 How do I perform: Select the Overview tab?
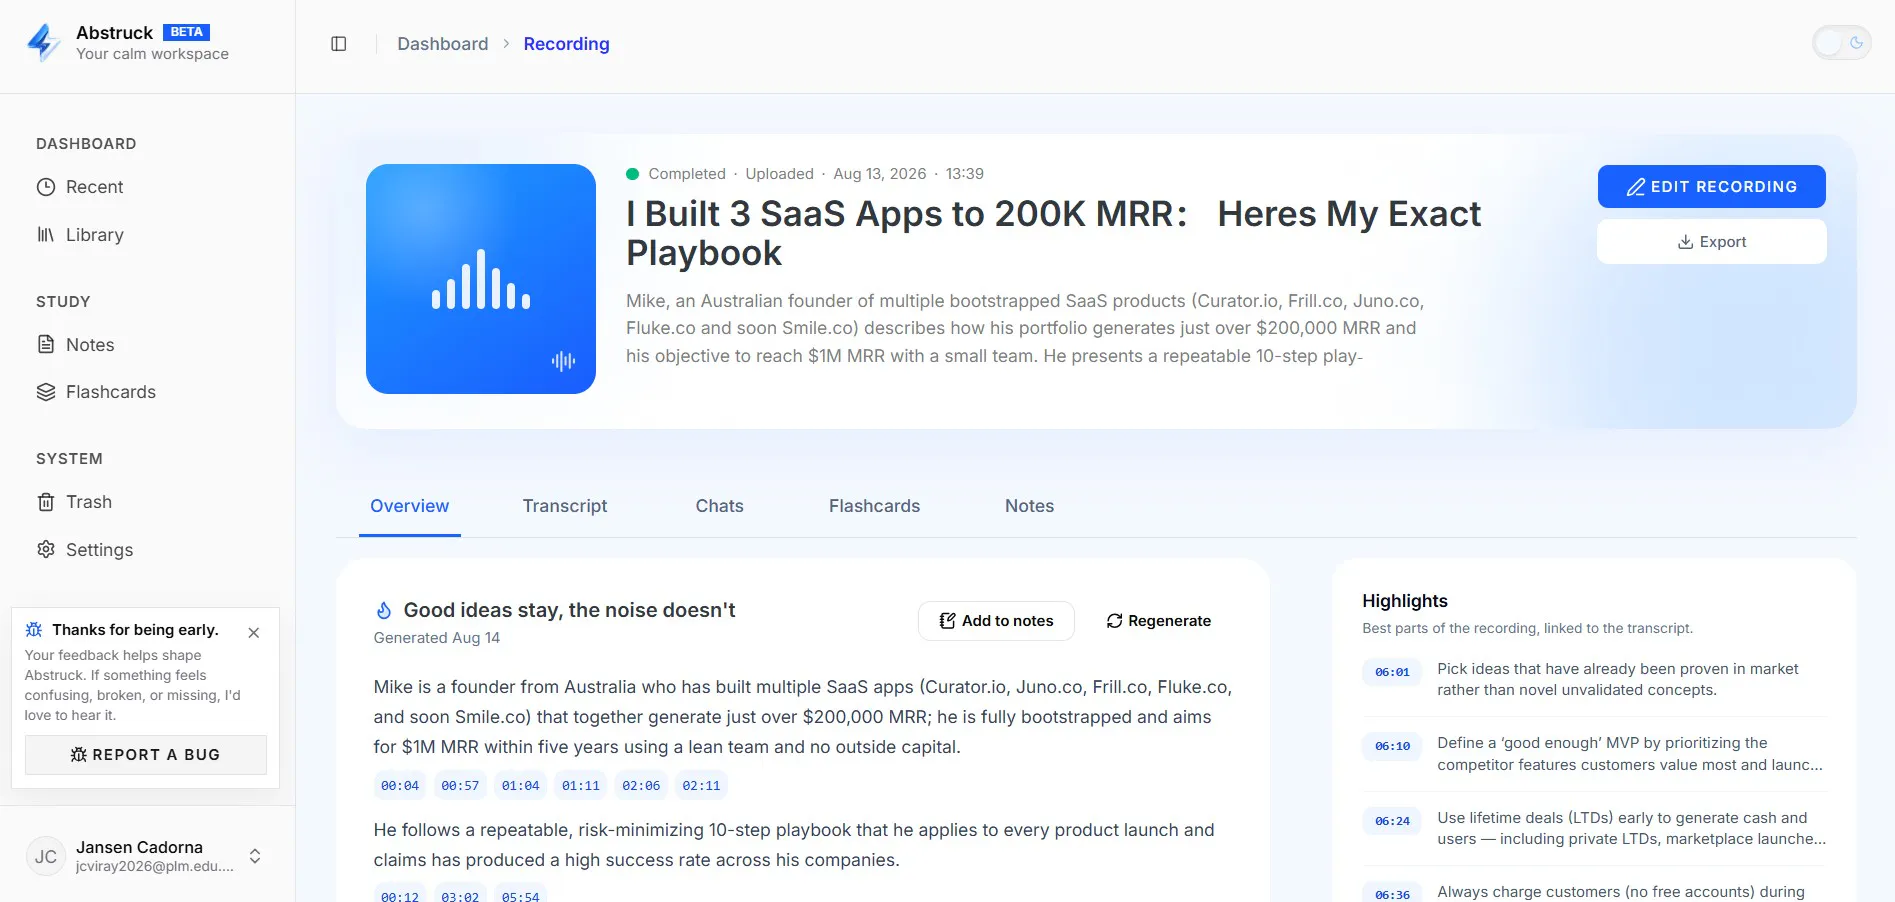(410, 506)
